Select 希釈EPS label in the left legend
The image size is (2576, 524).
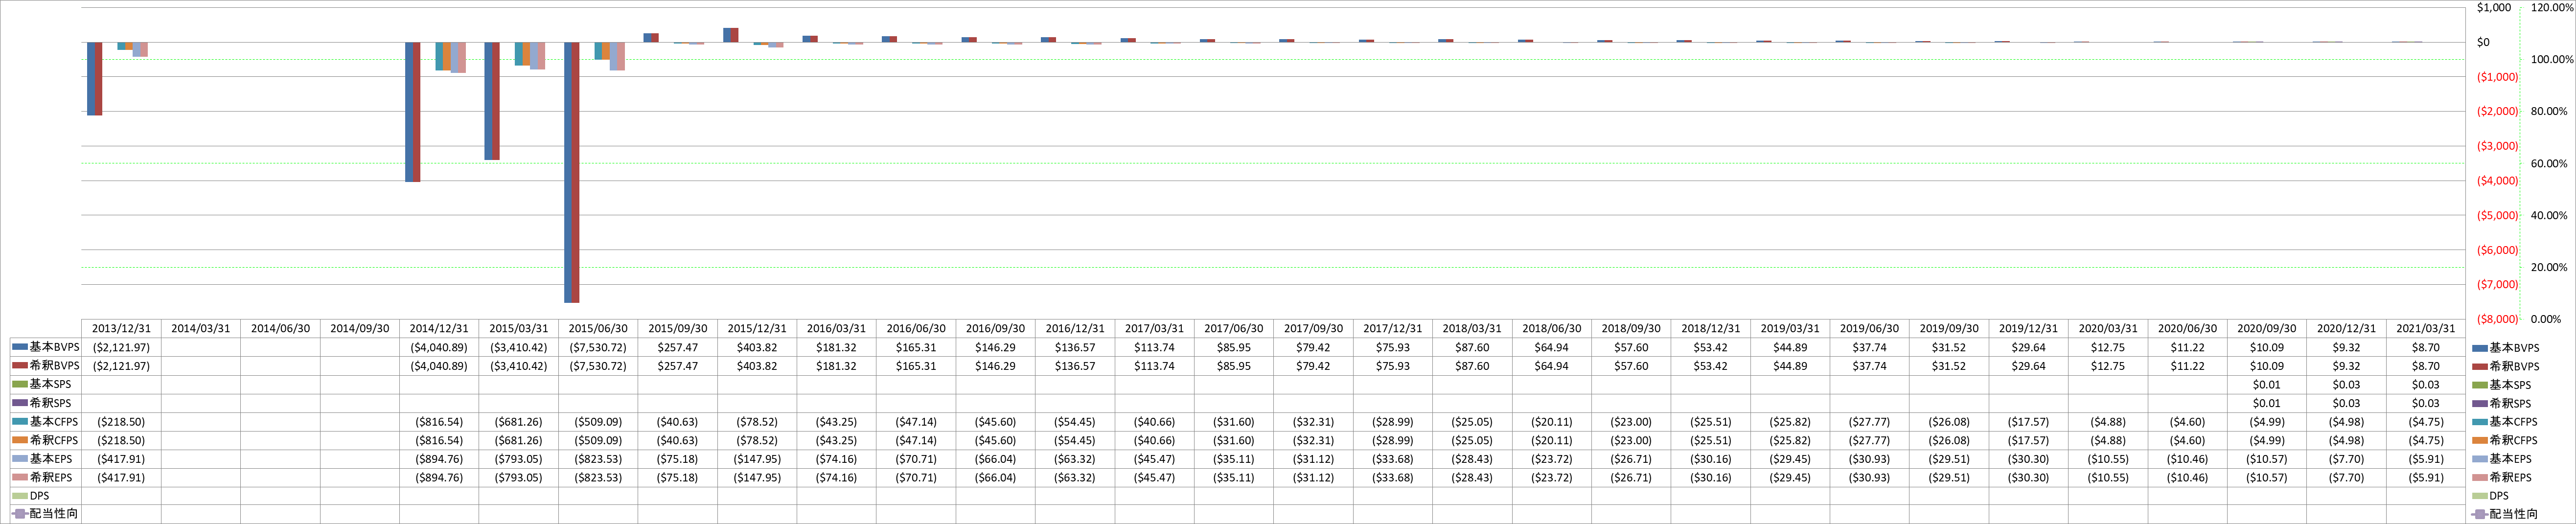point(50,477)
